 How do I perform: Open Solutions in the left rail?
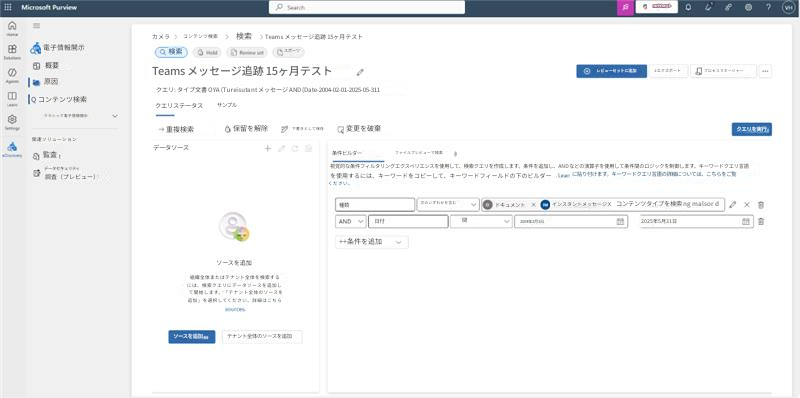(x=12, y=52)
